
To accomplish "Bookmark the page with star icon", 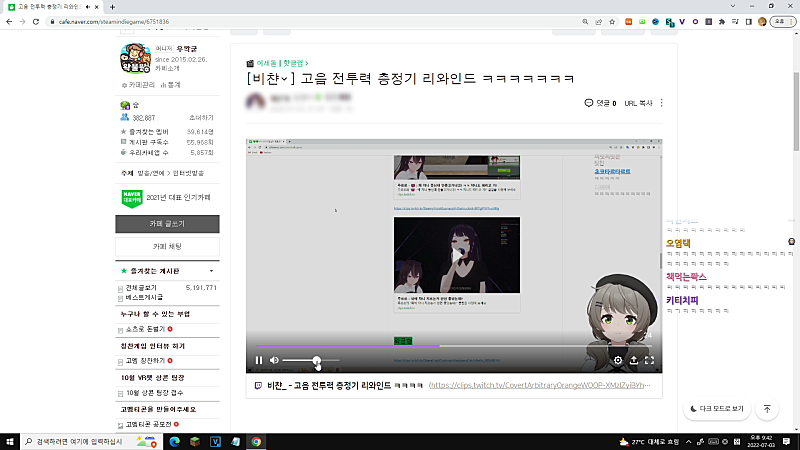I will 612,22.
